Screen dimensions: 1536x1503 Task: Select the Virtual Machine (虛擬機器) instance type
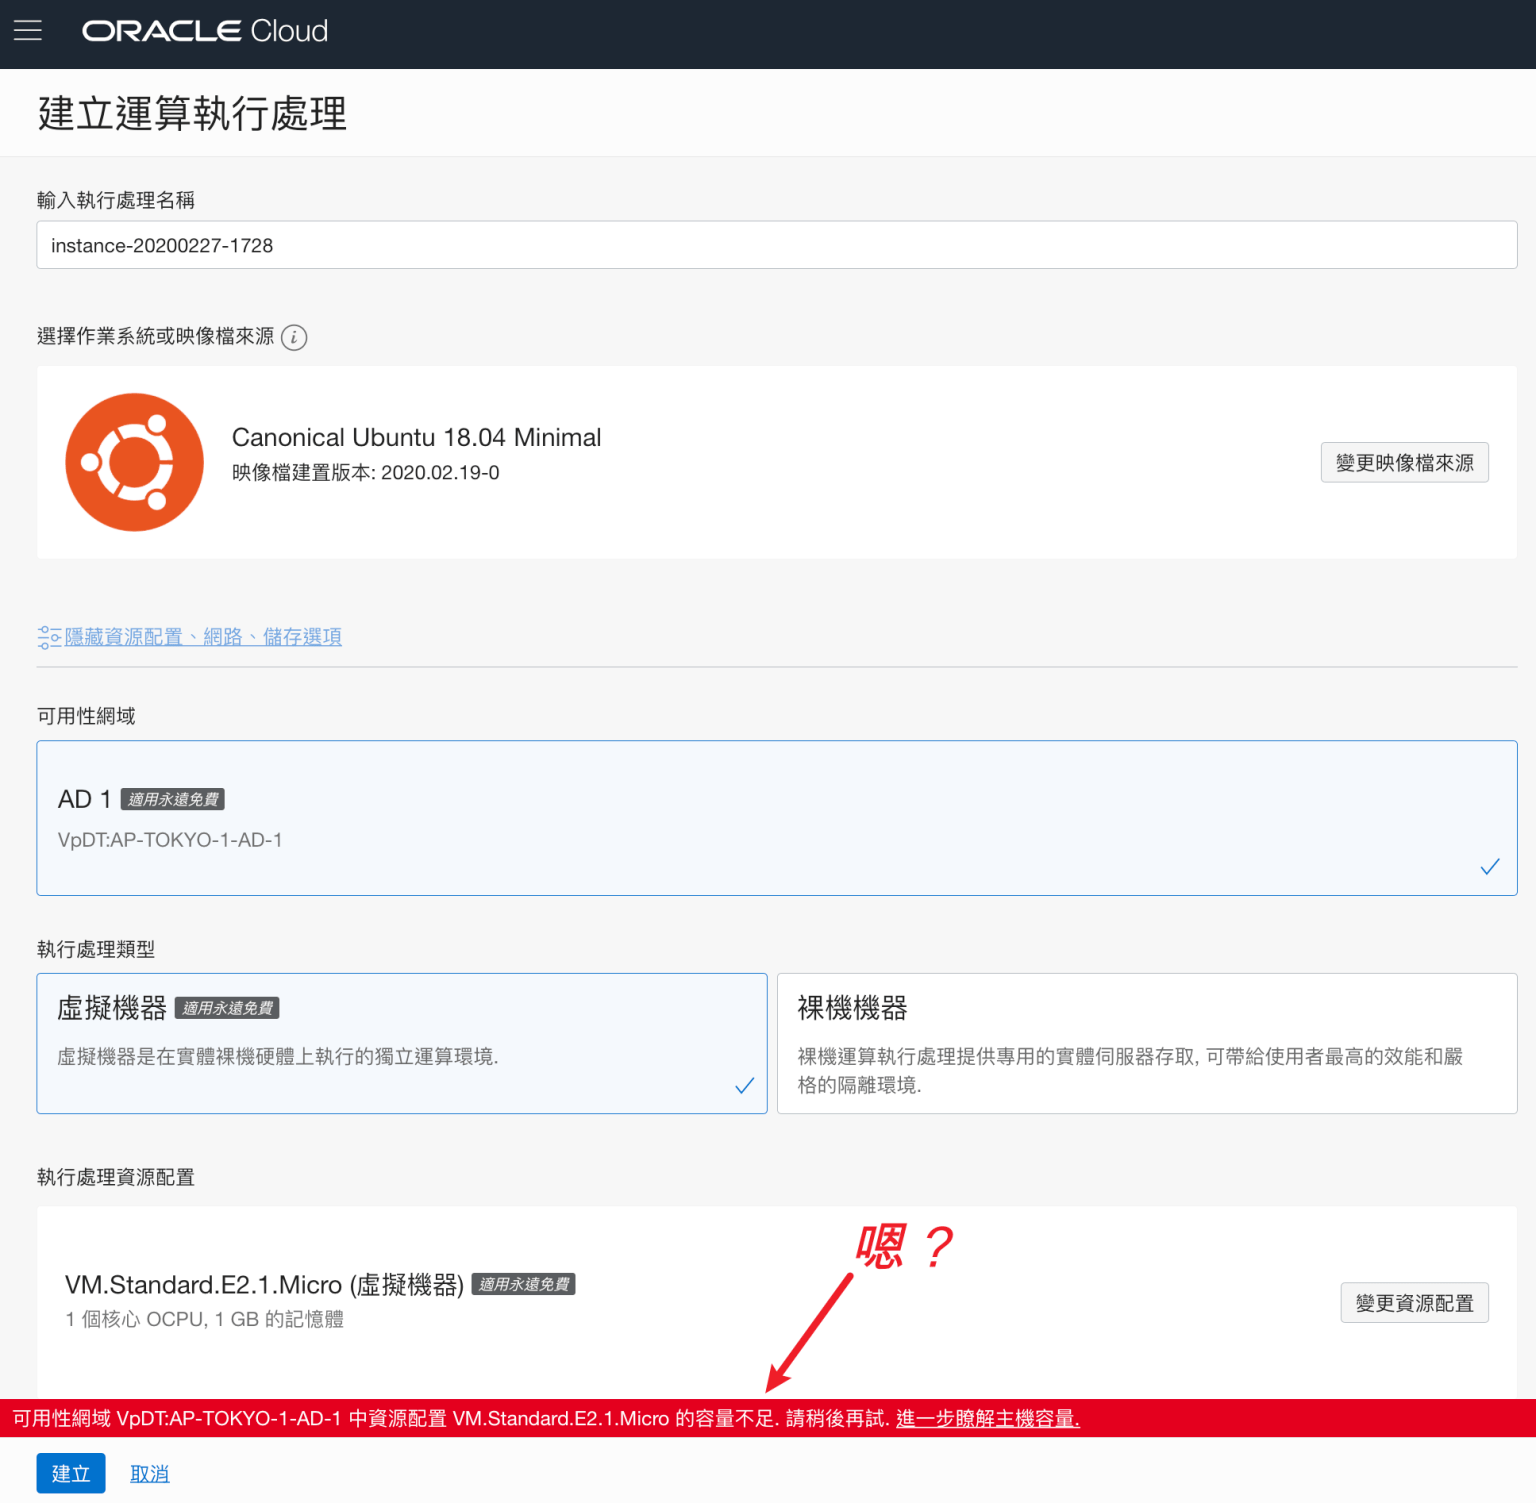402,1044
